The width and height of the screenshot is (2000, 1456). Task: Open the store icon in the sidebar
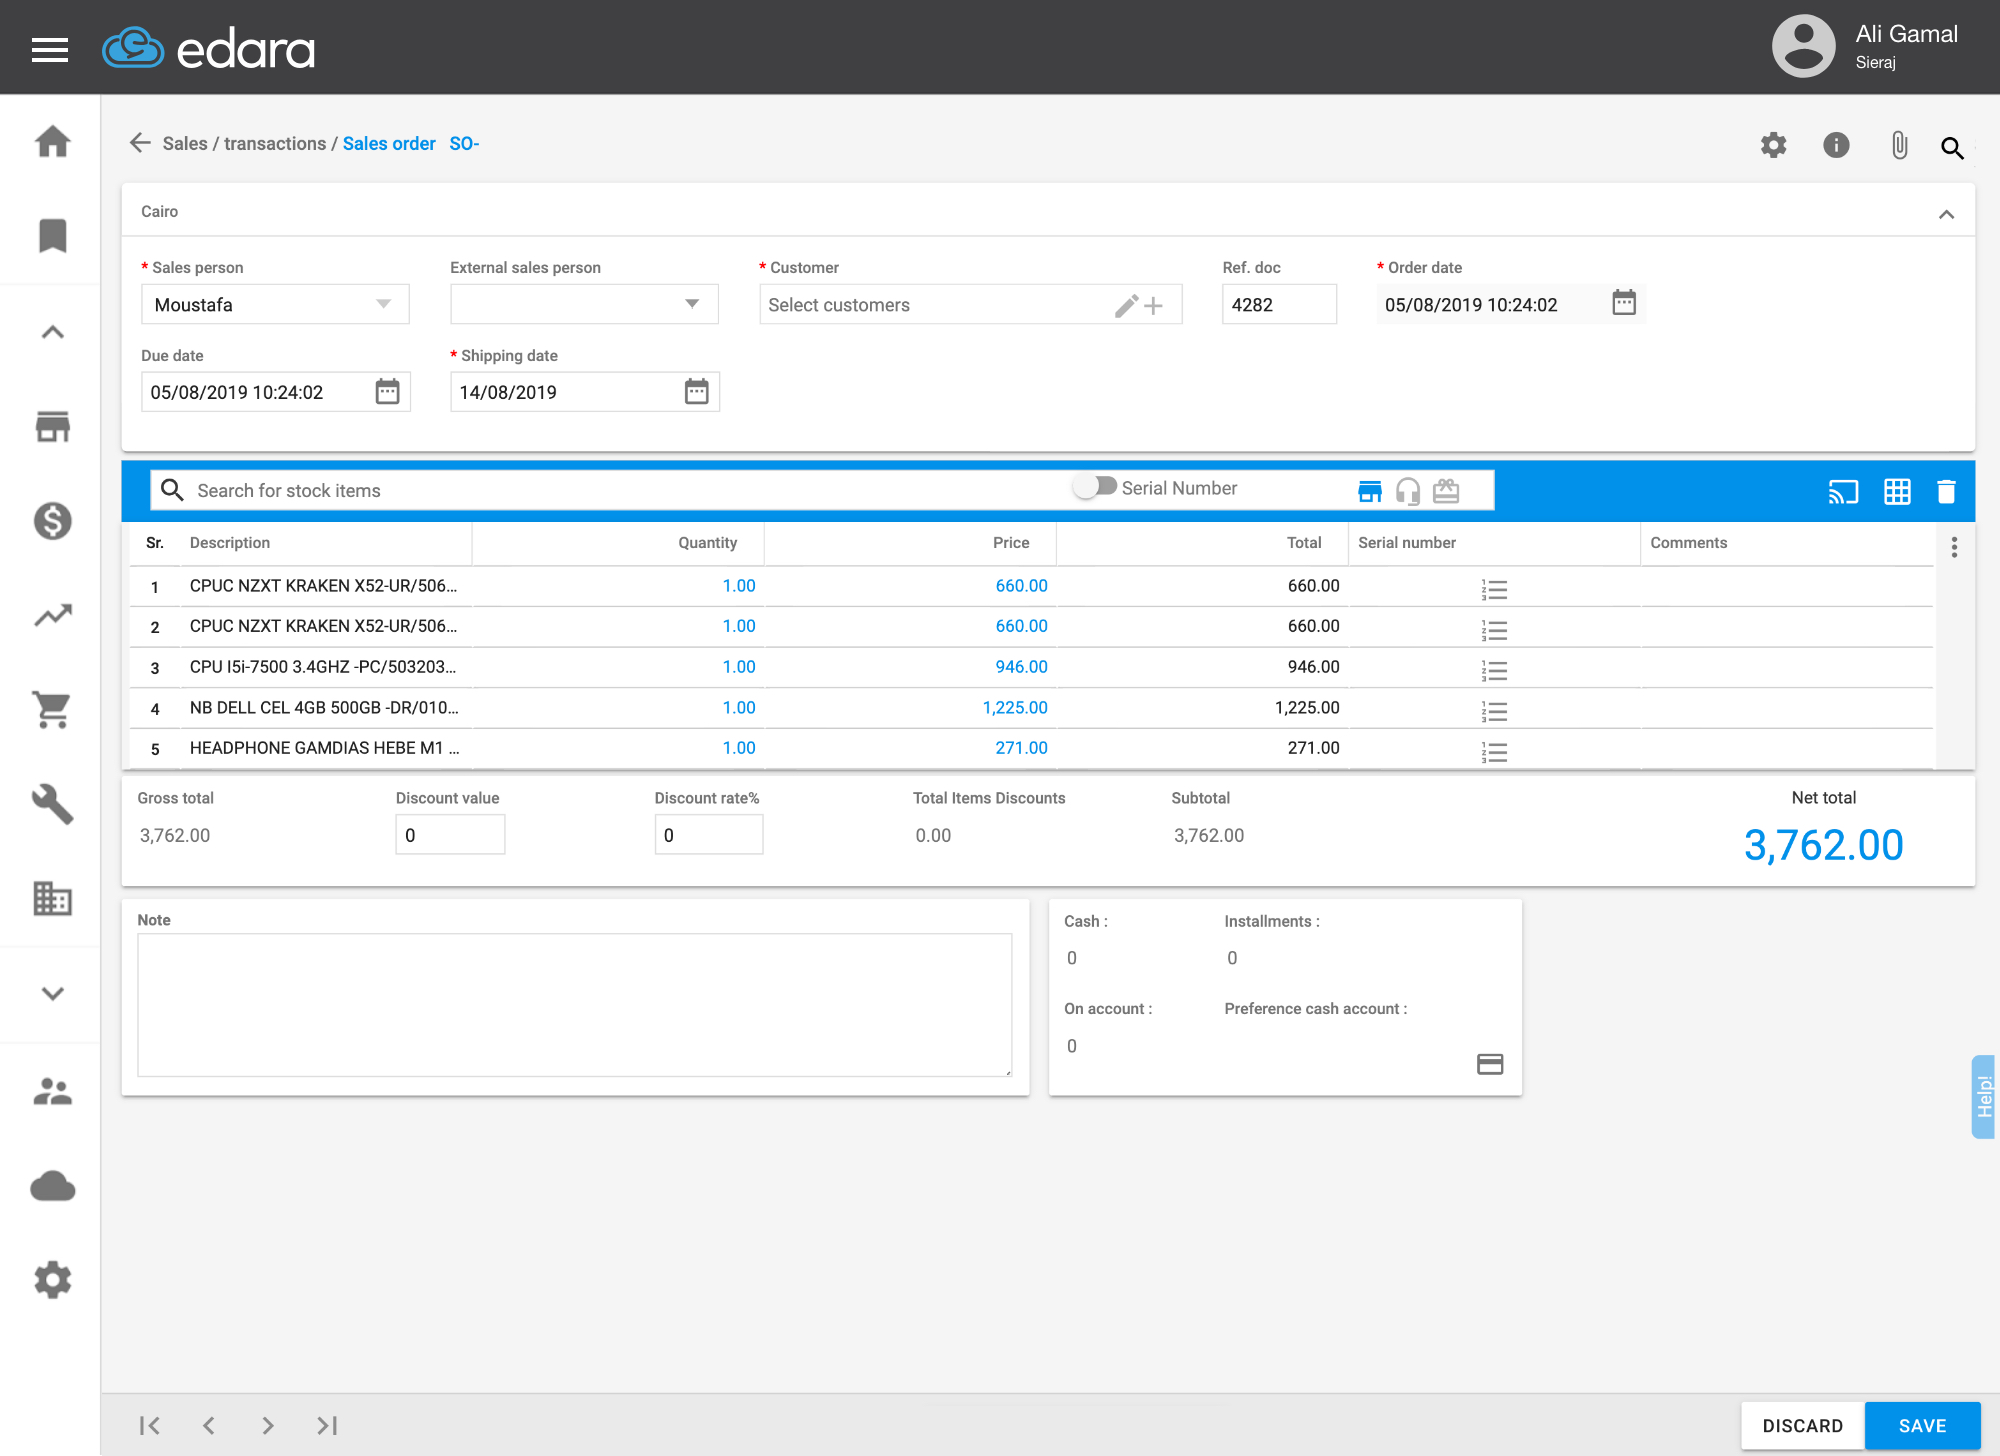tap(51, 427)
